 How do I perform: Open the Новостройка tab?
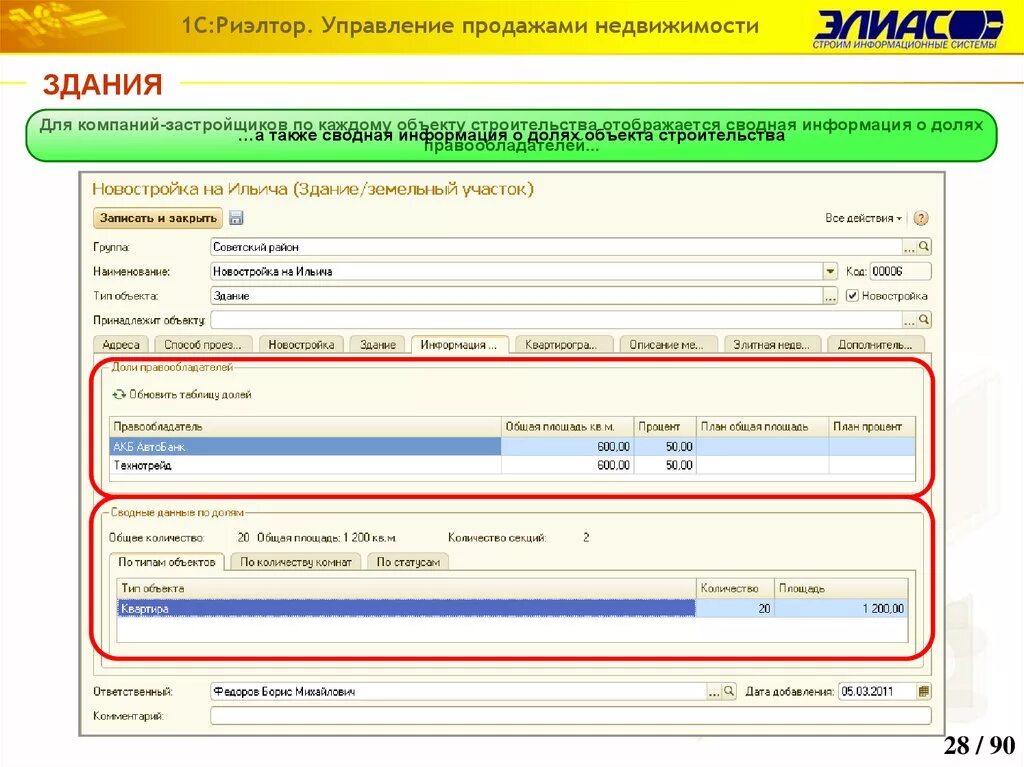coord(301,344)
